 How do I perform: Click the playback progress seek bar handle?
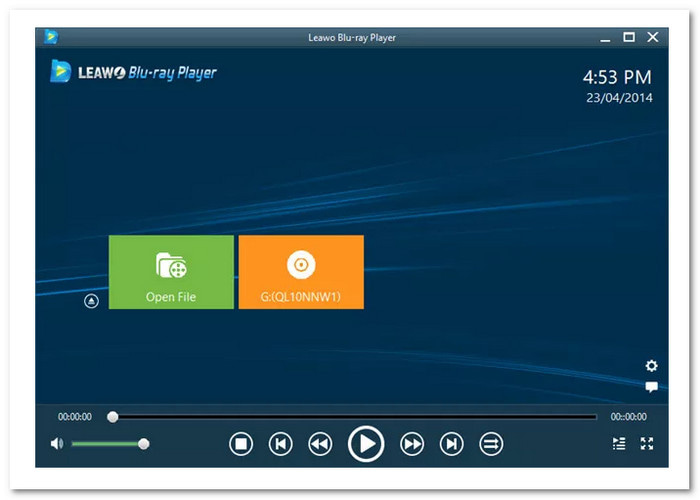coord(113,417)
